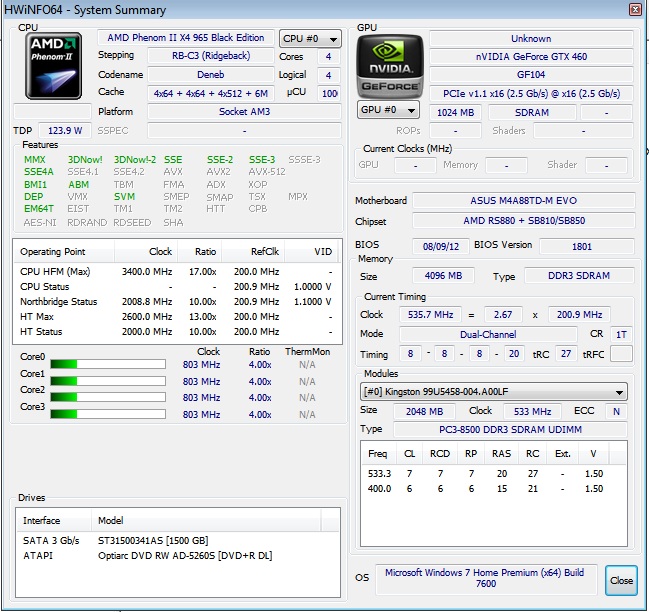649x612 pixels.
Task: Click the AES-NI feature label
Action: (x=40, y=223)
